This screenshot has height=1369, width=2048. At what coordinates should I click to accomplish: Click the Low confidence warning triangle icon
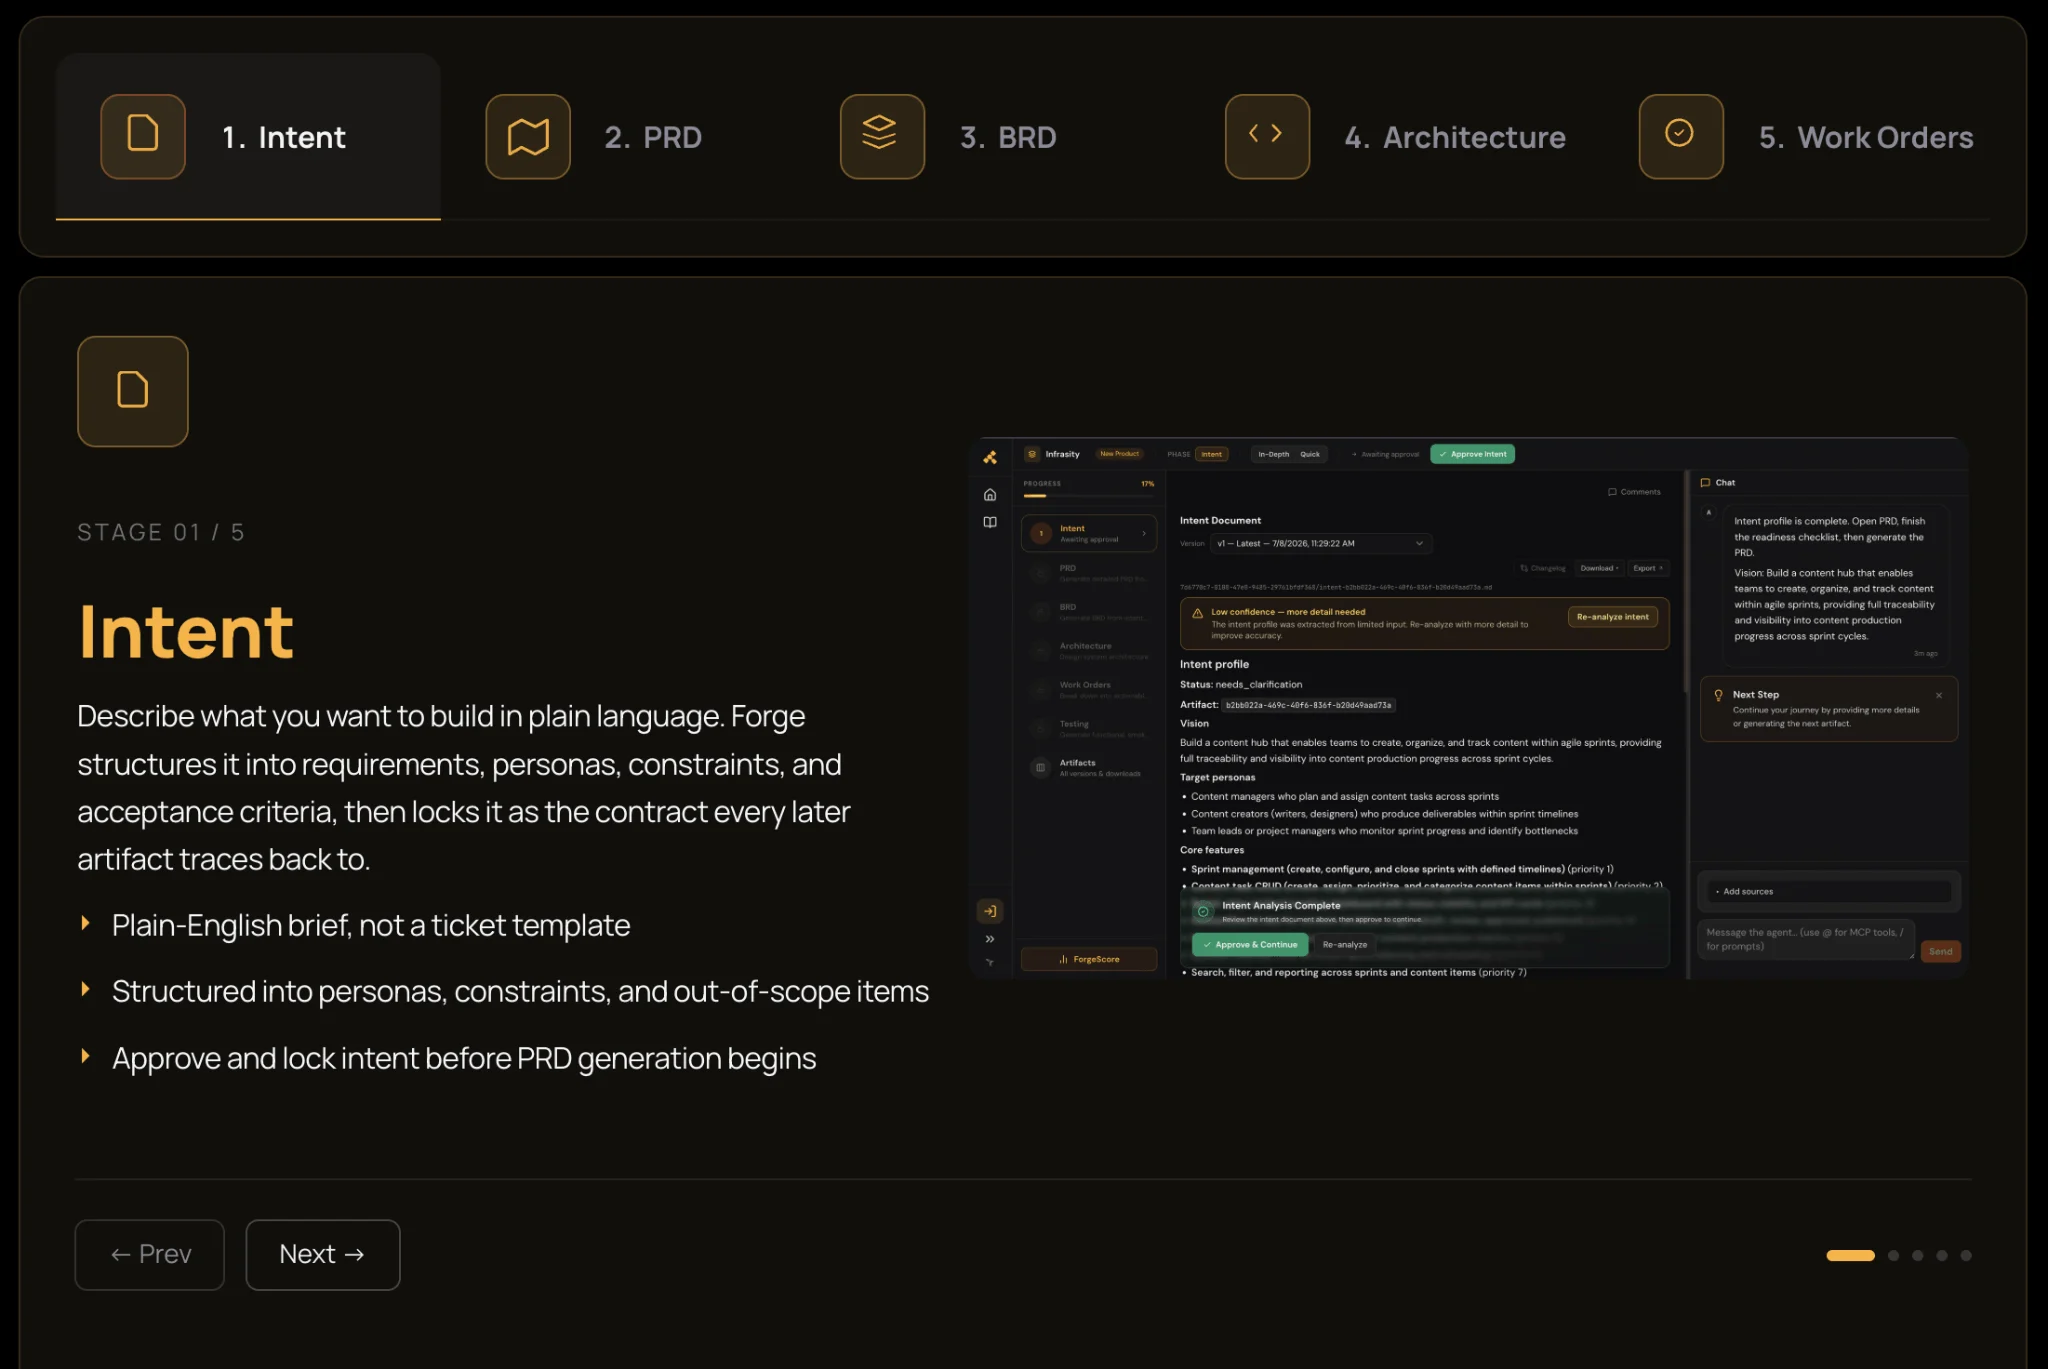pos(1197,613)
